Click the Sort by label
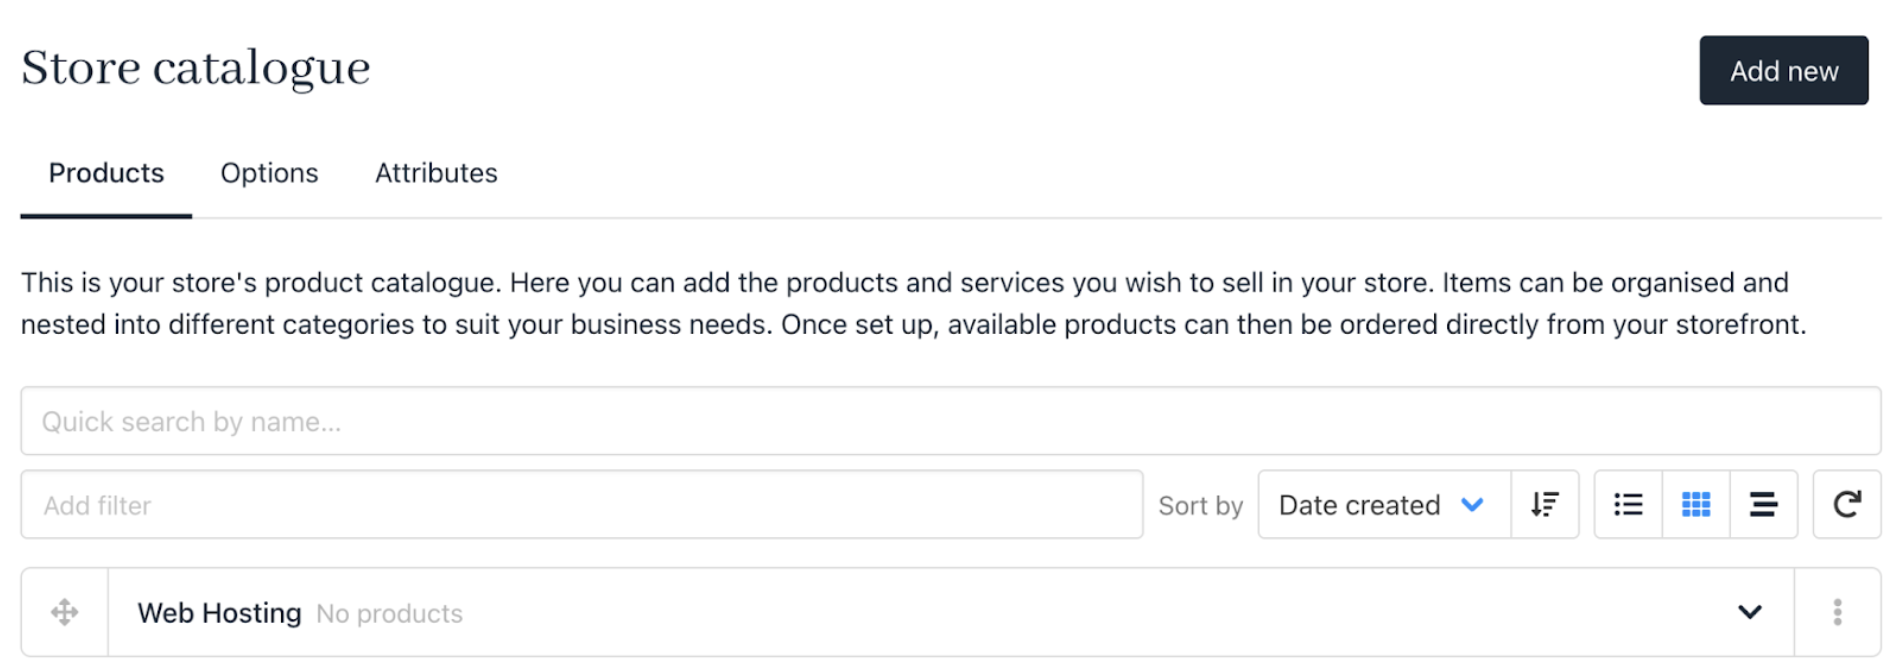 click(1200, 506)
